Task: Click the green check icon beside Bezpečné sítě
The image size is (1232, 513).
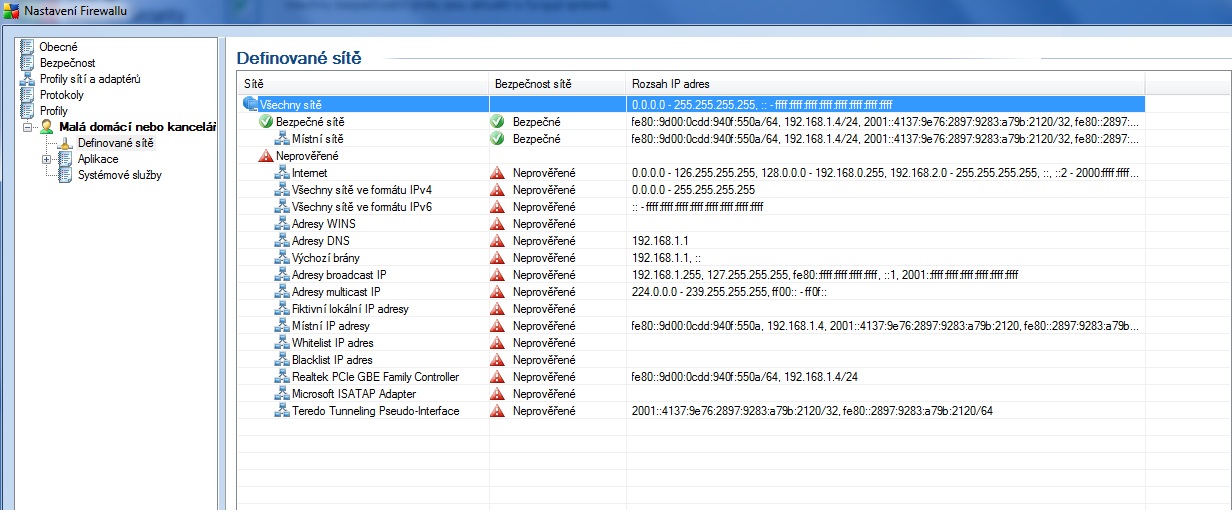Action: [x=265, y=121]
